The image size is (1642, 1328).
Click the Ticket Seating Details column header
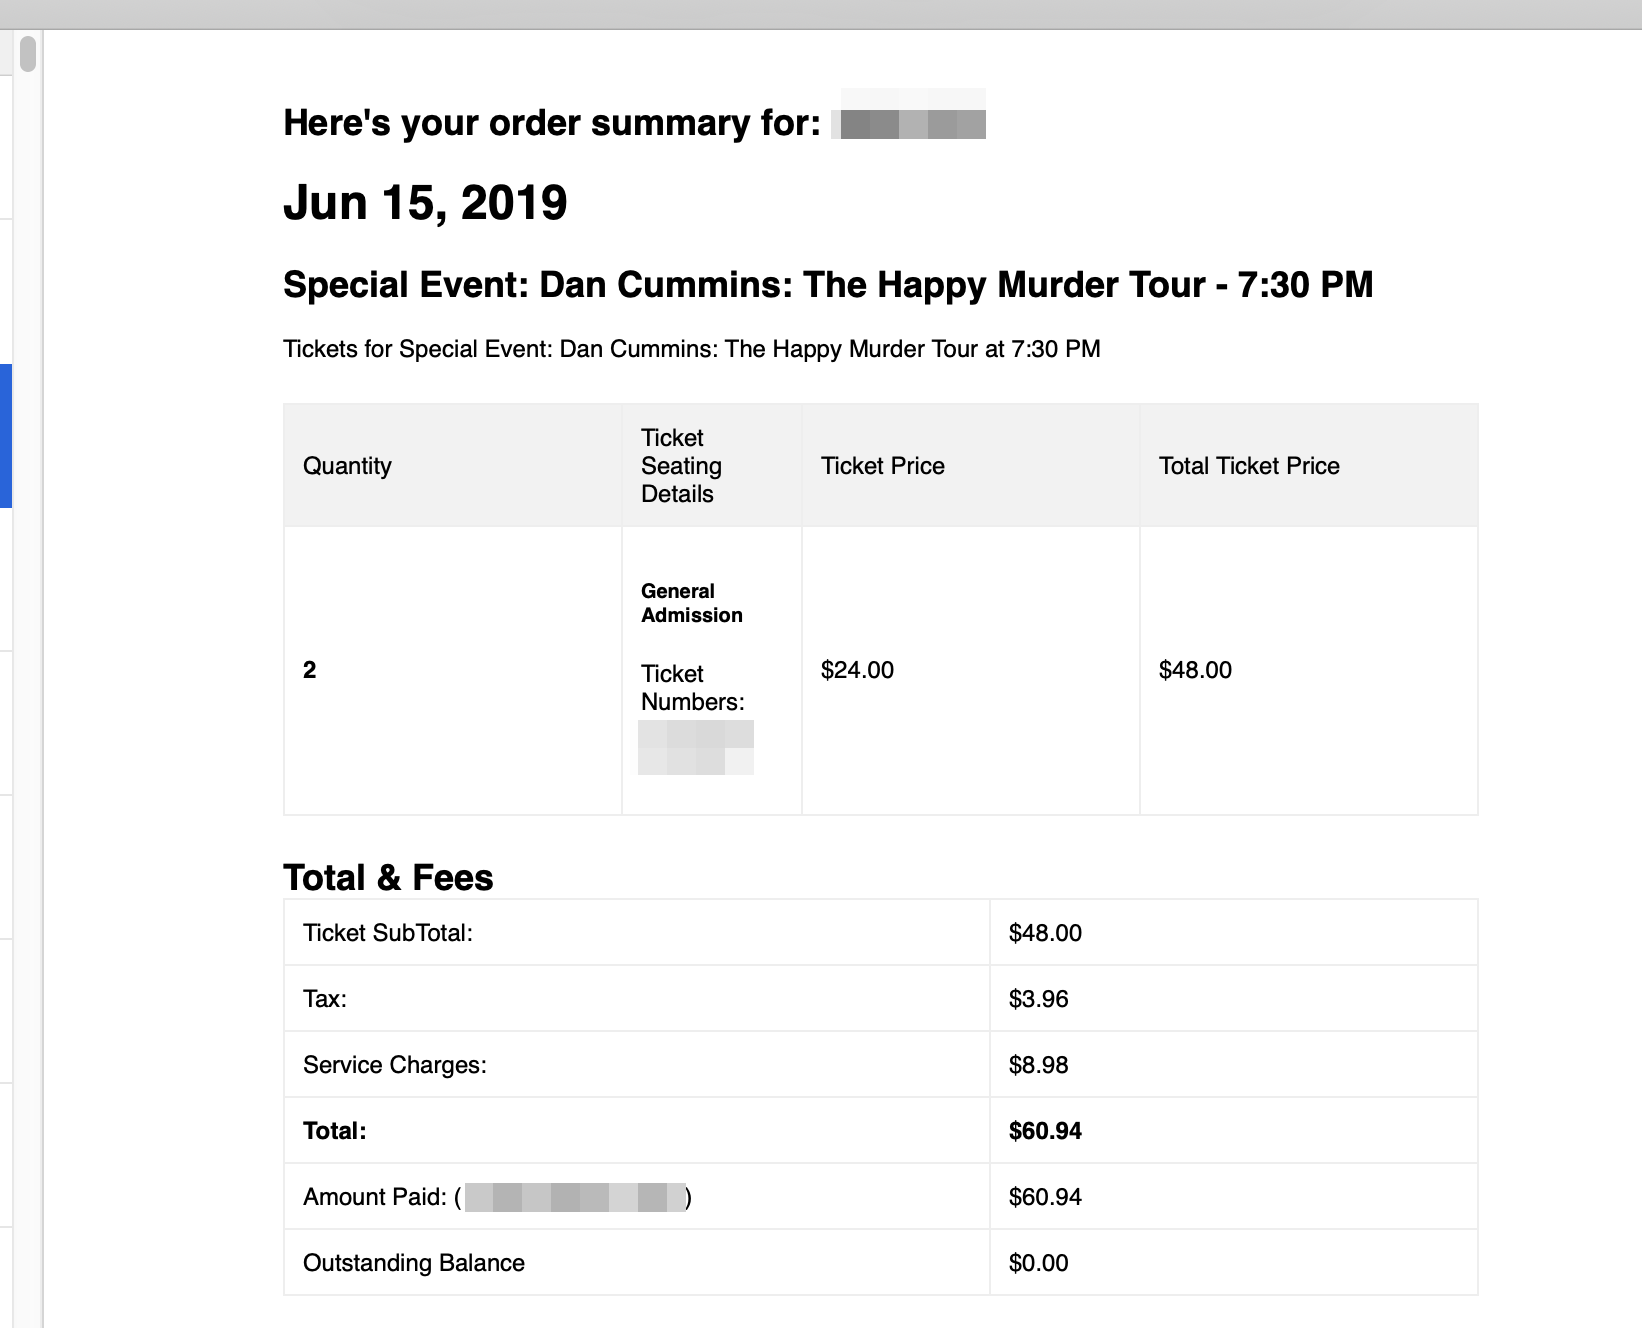coord(681,466)
